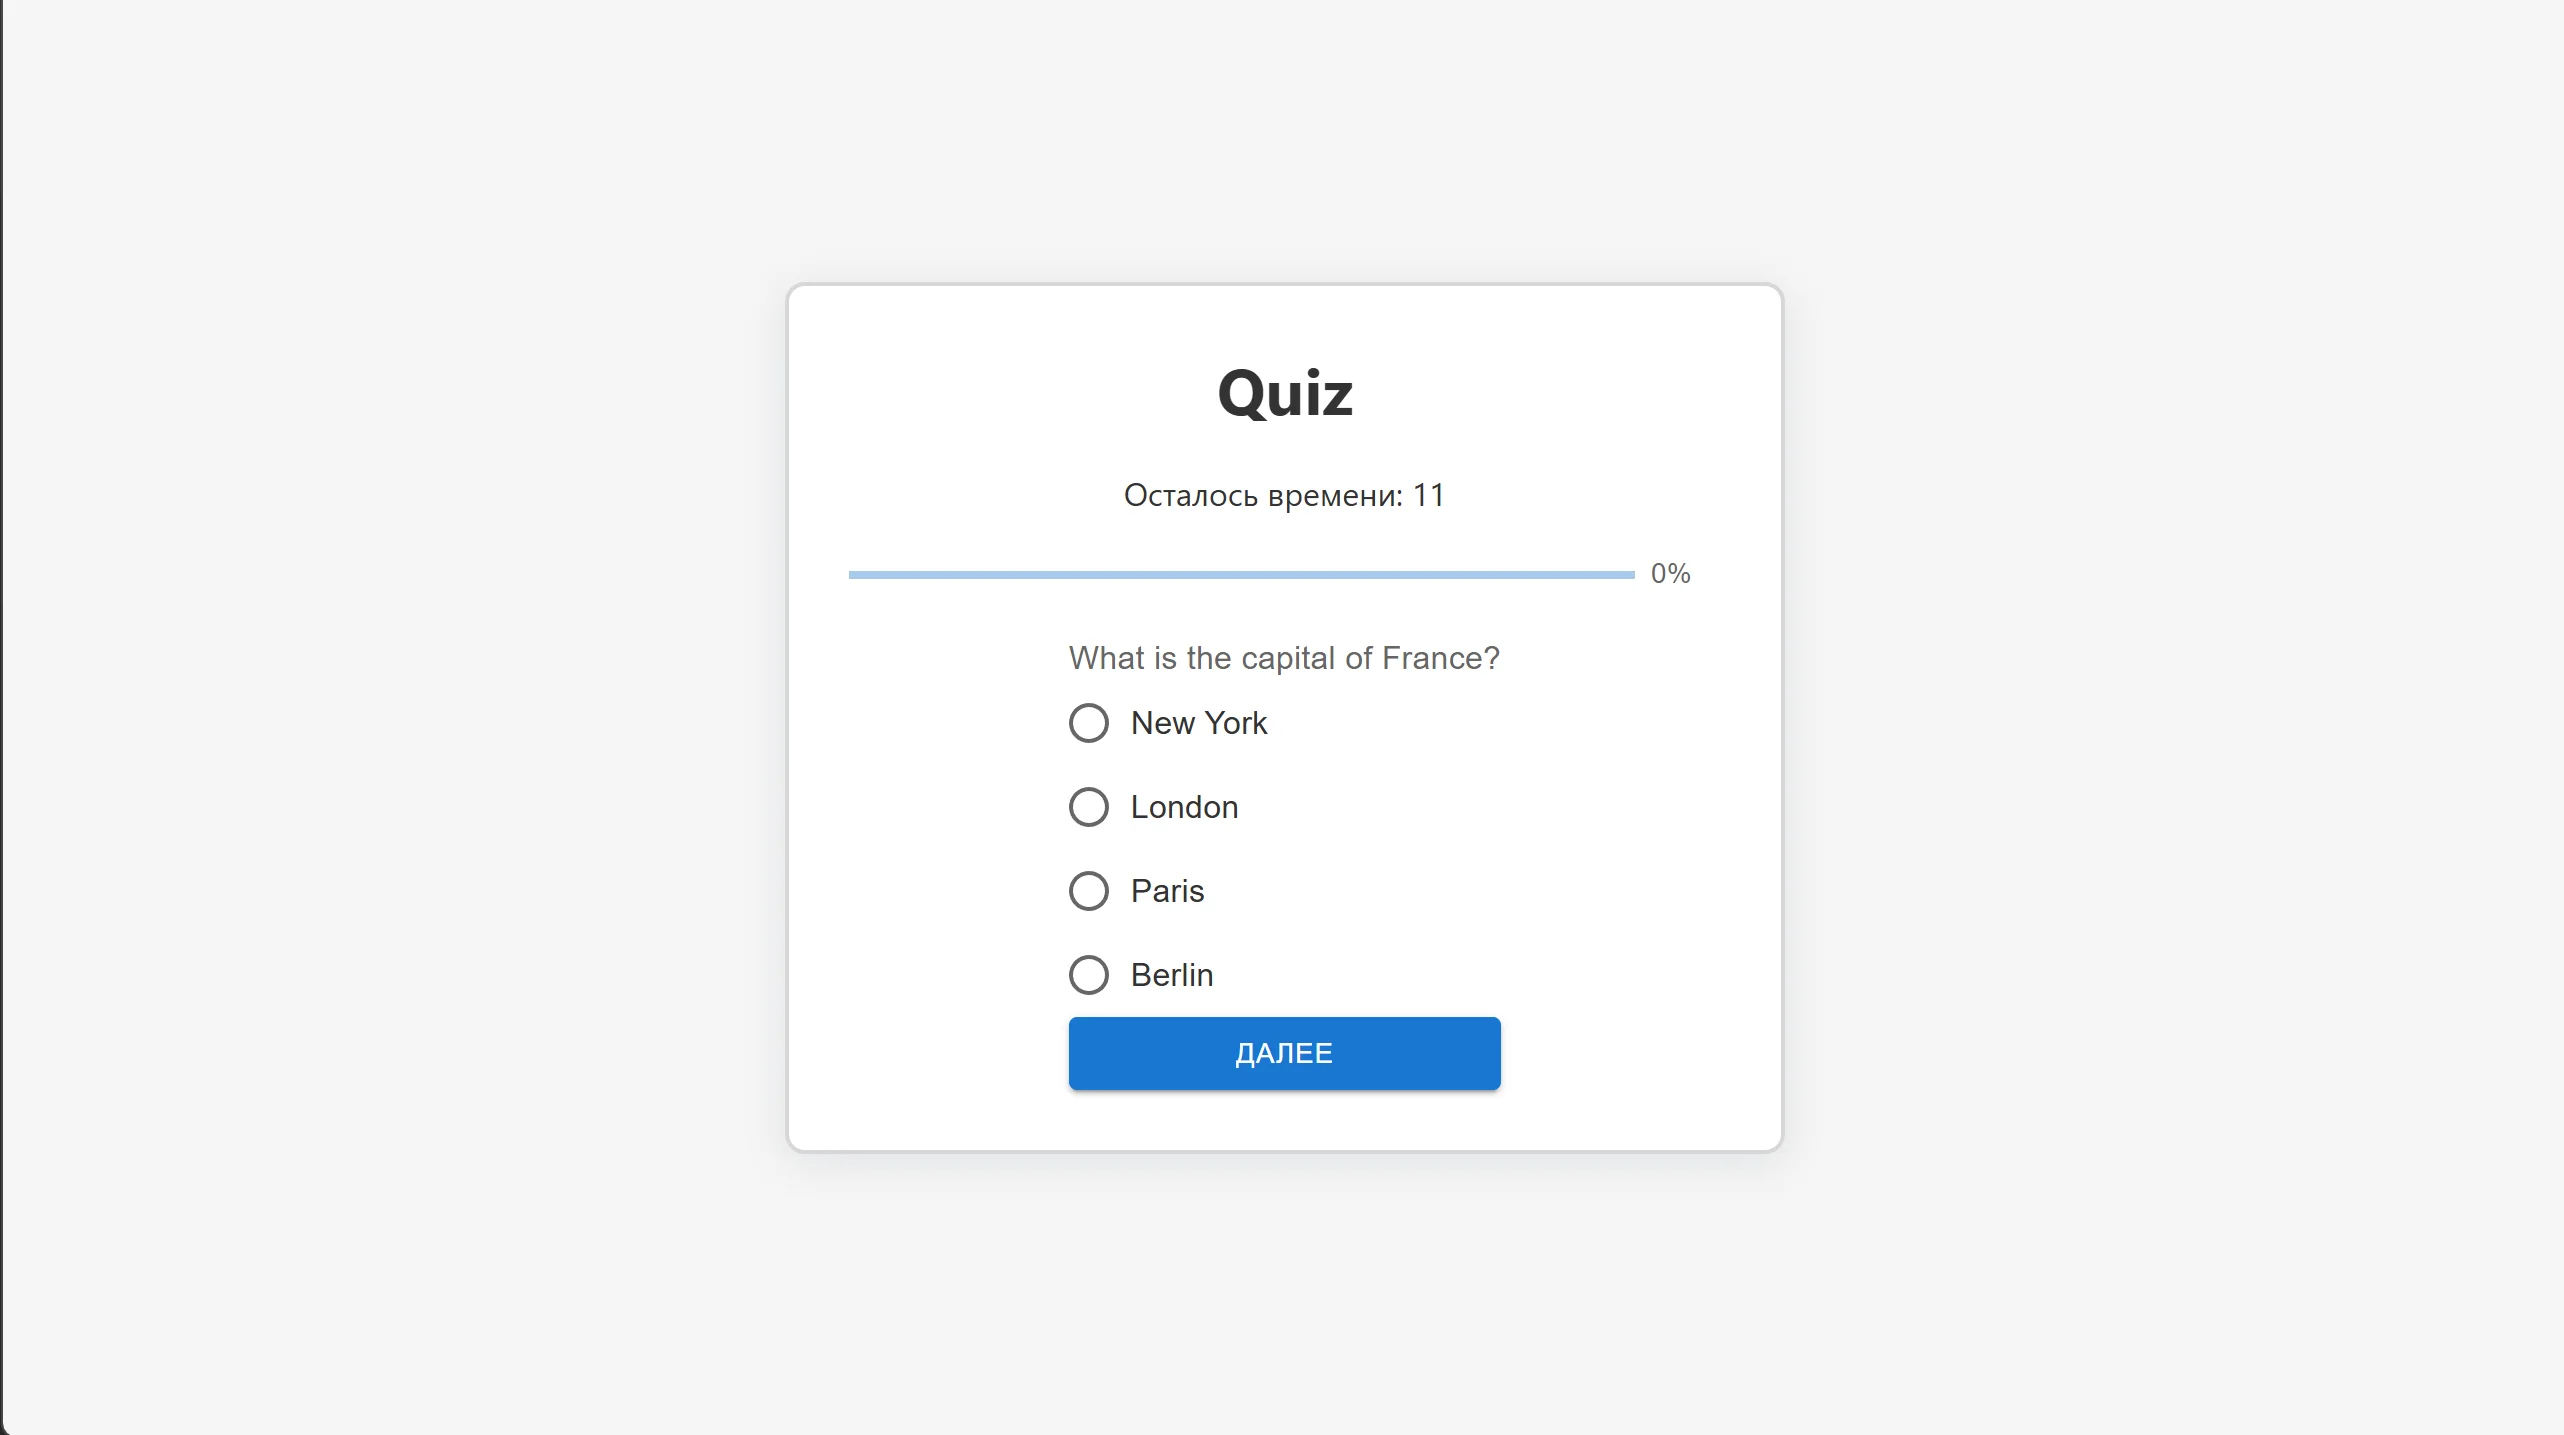Click the 'Berlin' answer text label
The image size is (2564, 1435).
(x=1171, y=975)
